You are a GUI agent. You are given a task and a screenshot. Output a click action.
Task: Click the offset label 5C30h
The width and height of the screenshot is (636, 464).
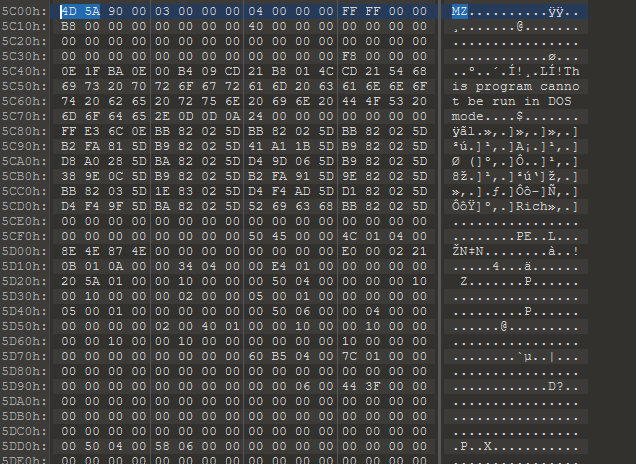(x=24, y=56)
